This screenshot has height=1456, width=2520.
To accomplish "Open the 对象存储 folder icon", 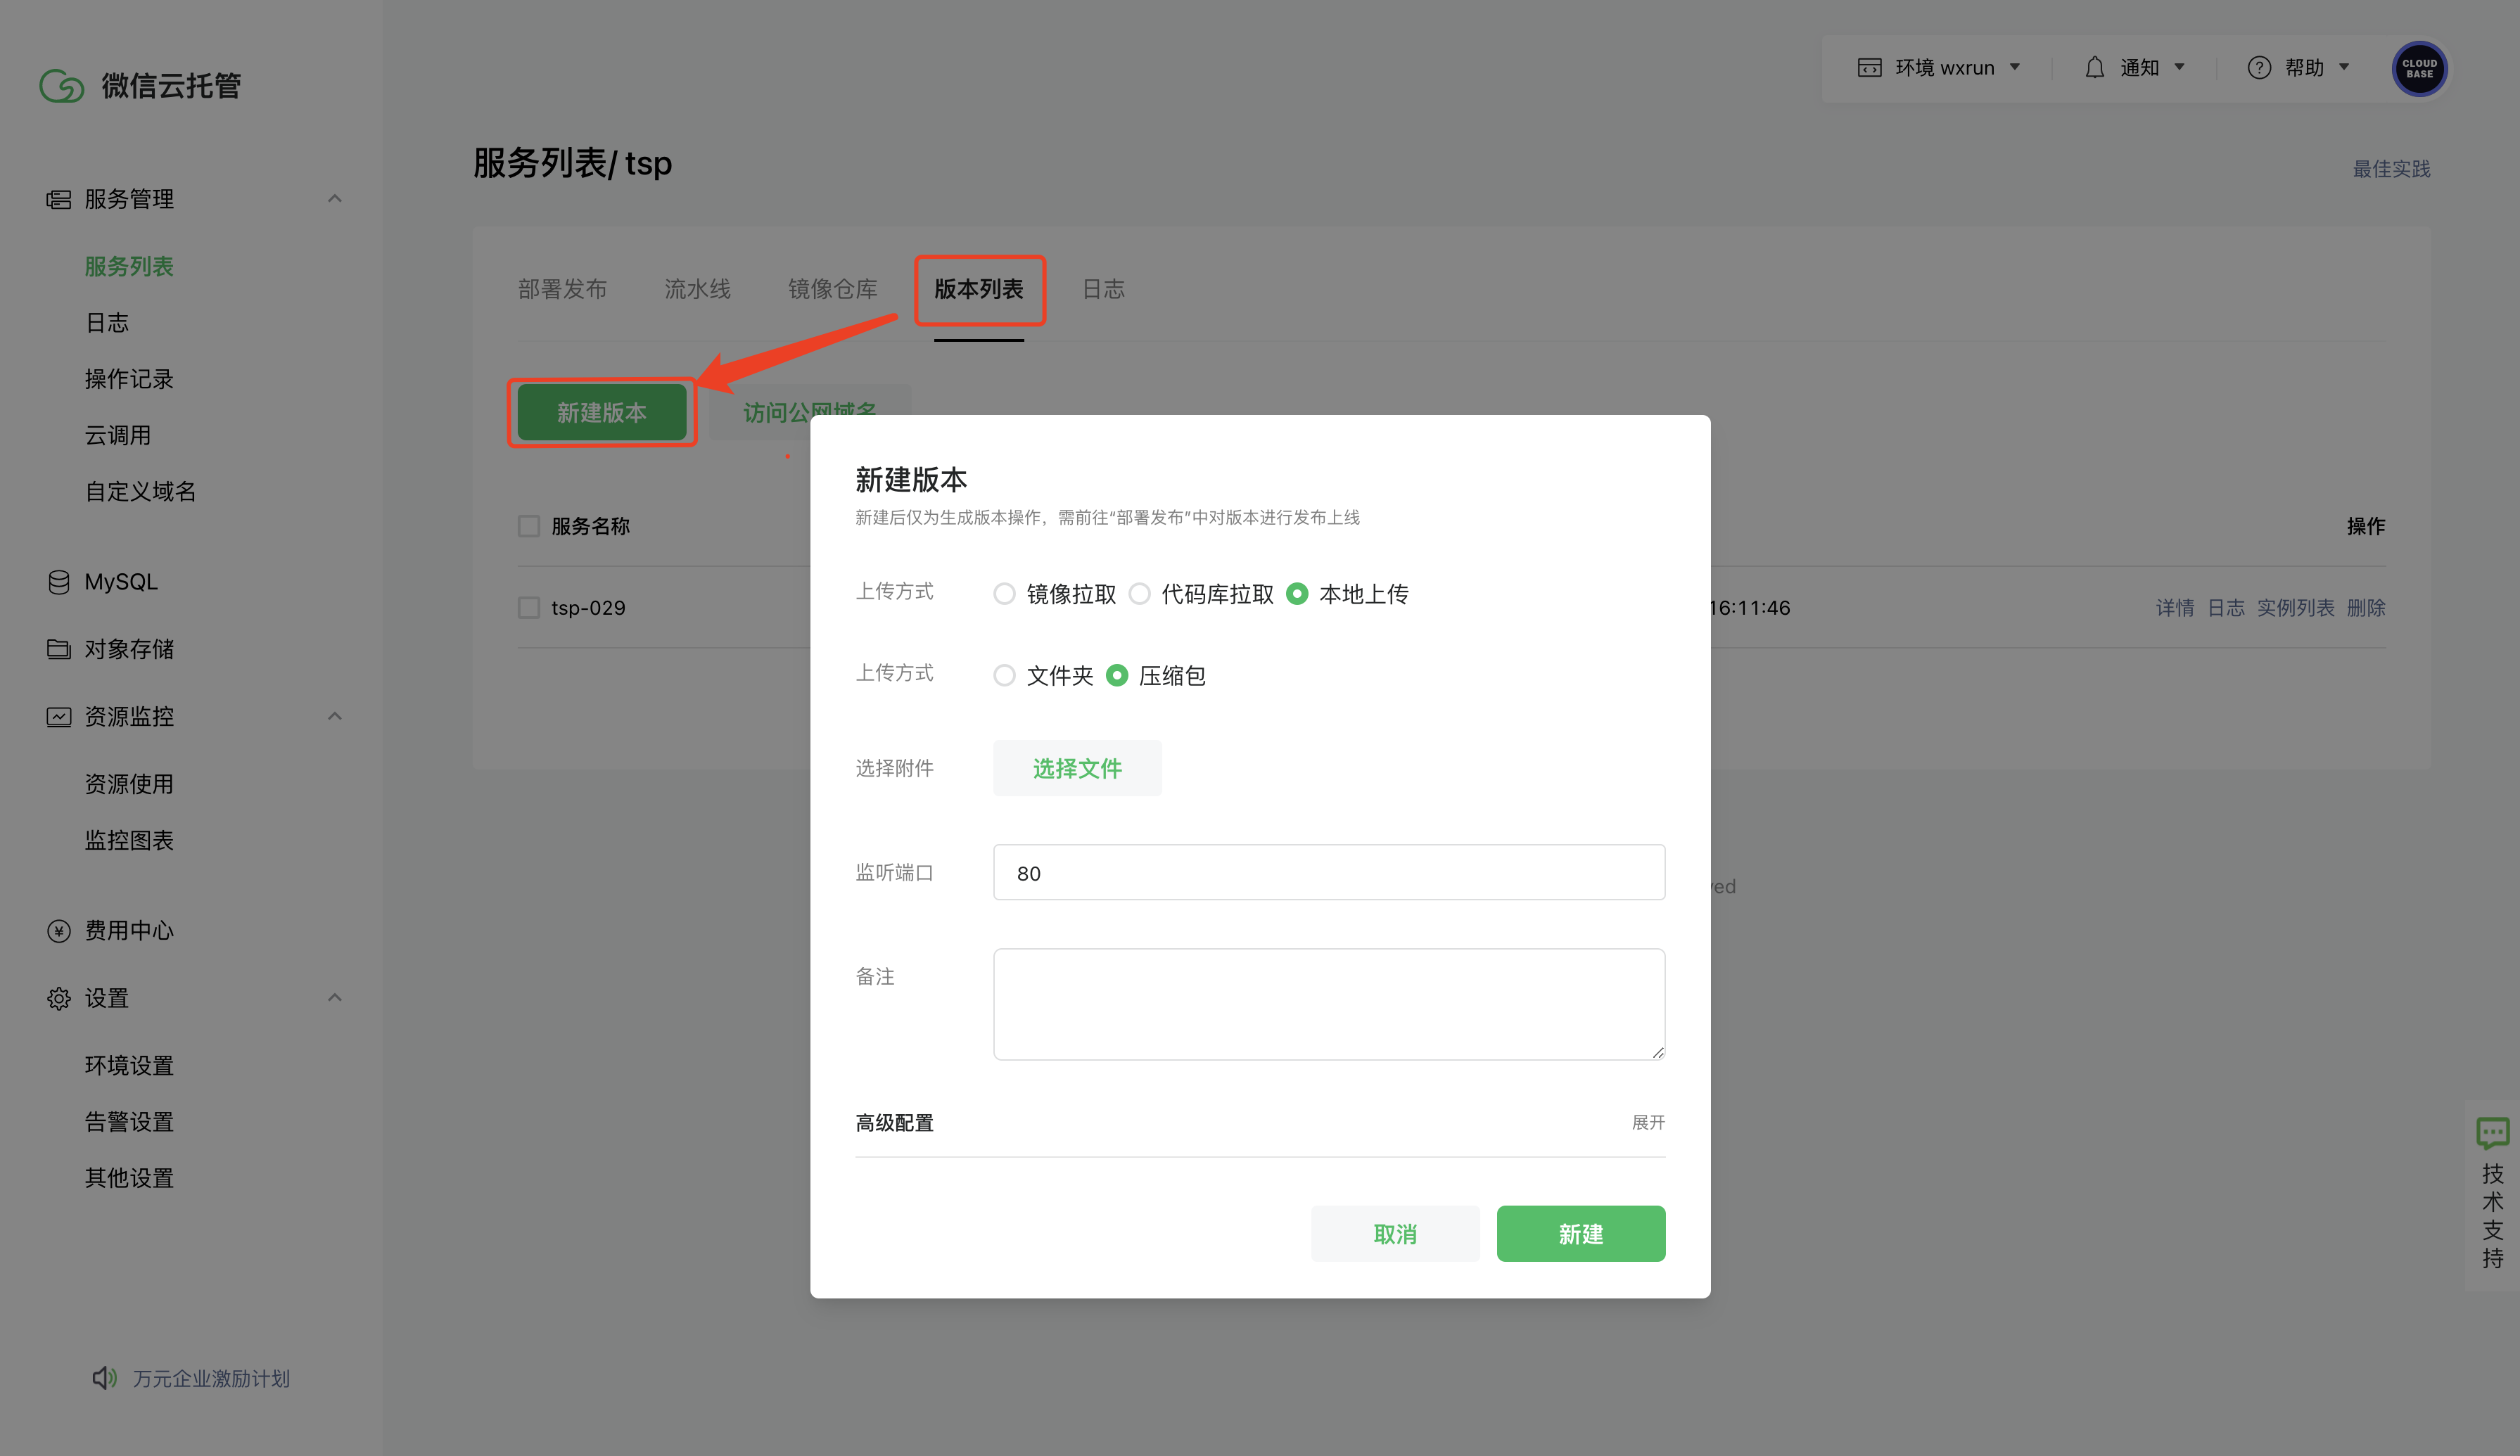I will tap(59, 649).
